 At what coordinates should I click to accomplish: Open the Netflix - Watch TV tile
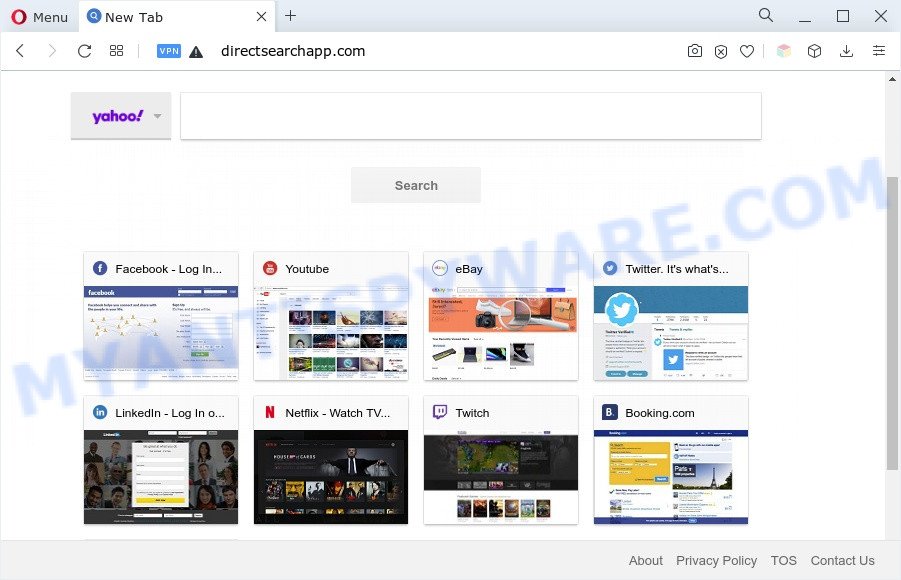tap(331, 460)
